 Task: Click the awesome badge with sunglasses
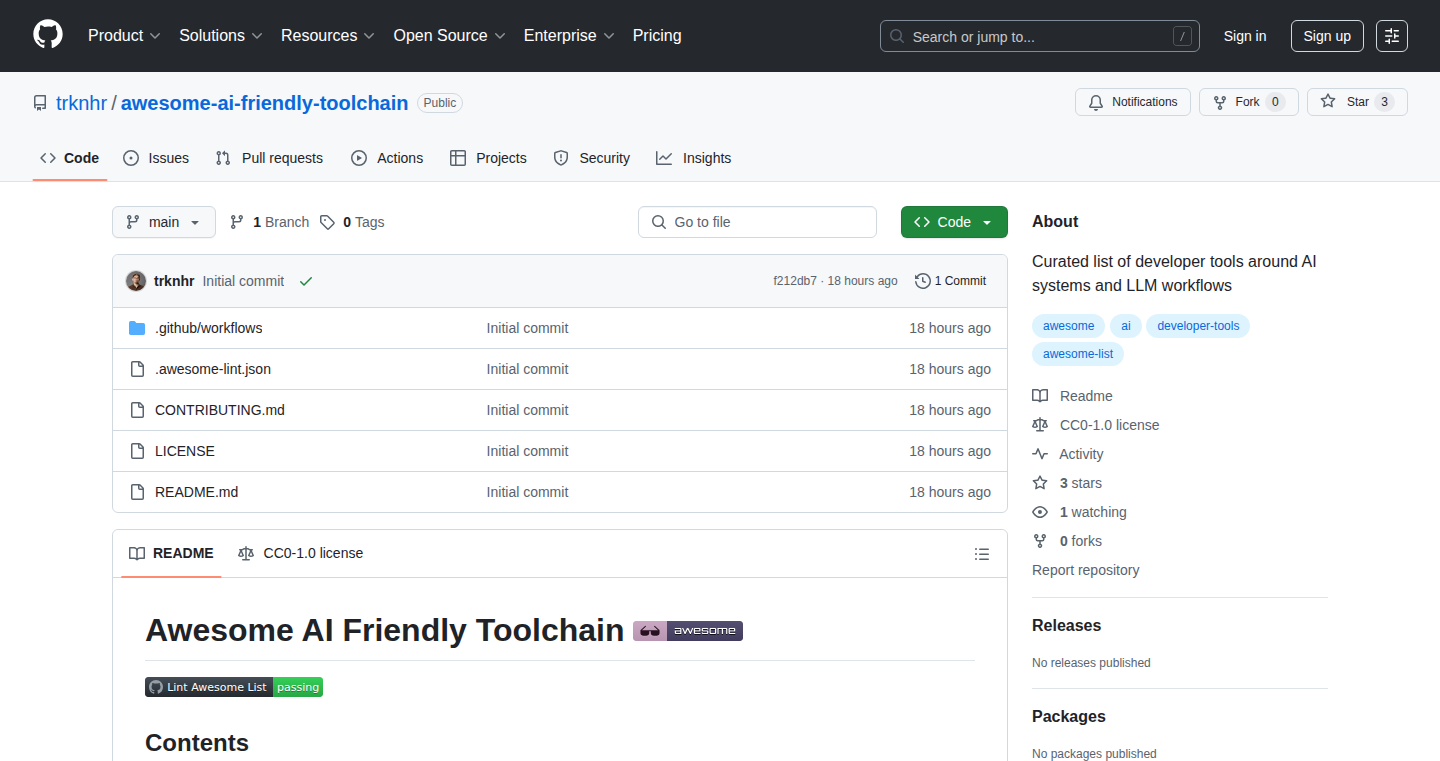coord(688,631)
